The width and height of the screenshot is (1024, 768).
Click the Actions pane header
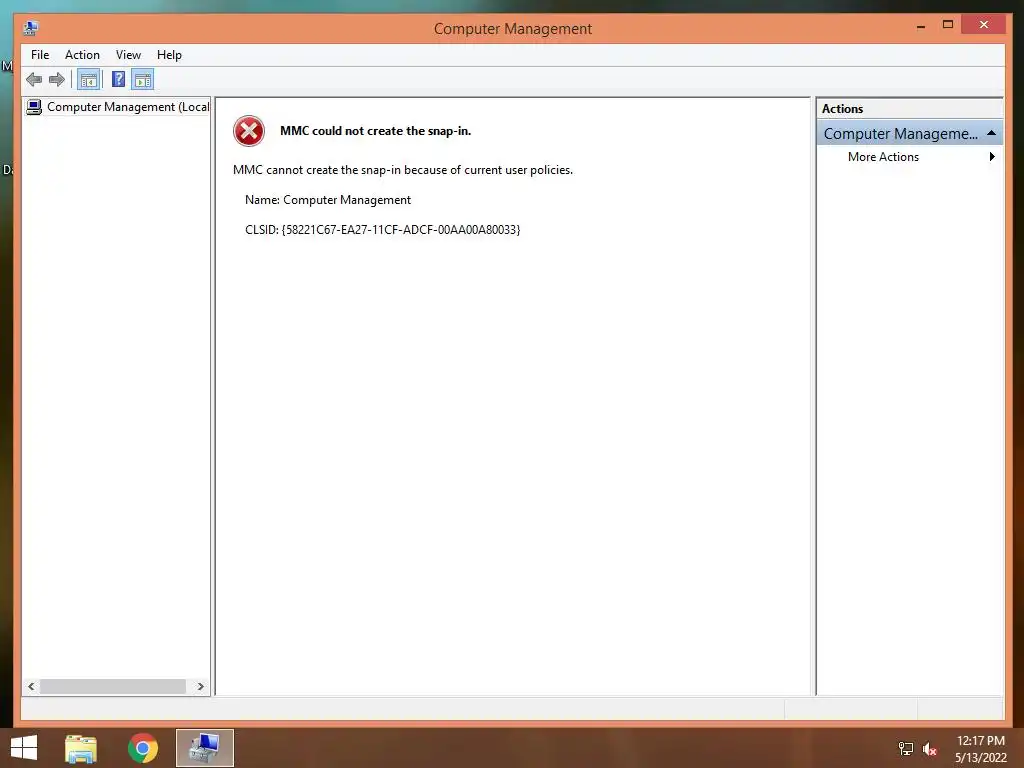909,109
